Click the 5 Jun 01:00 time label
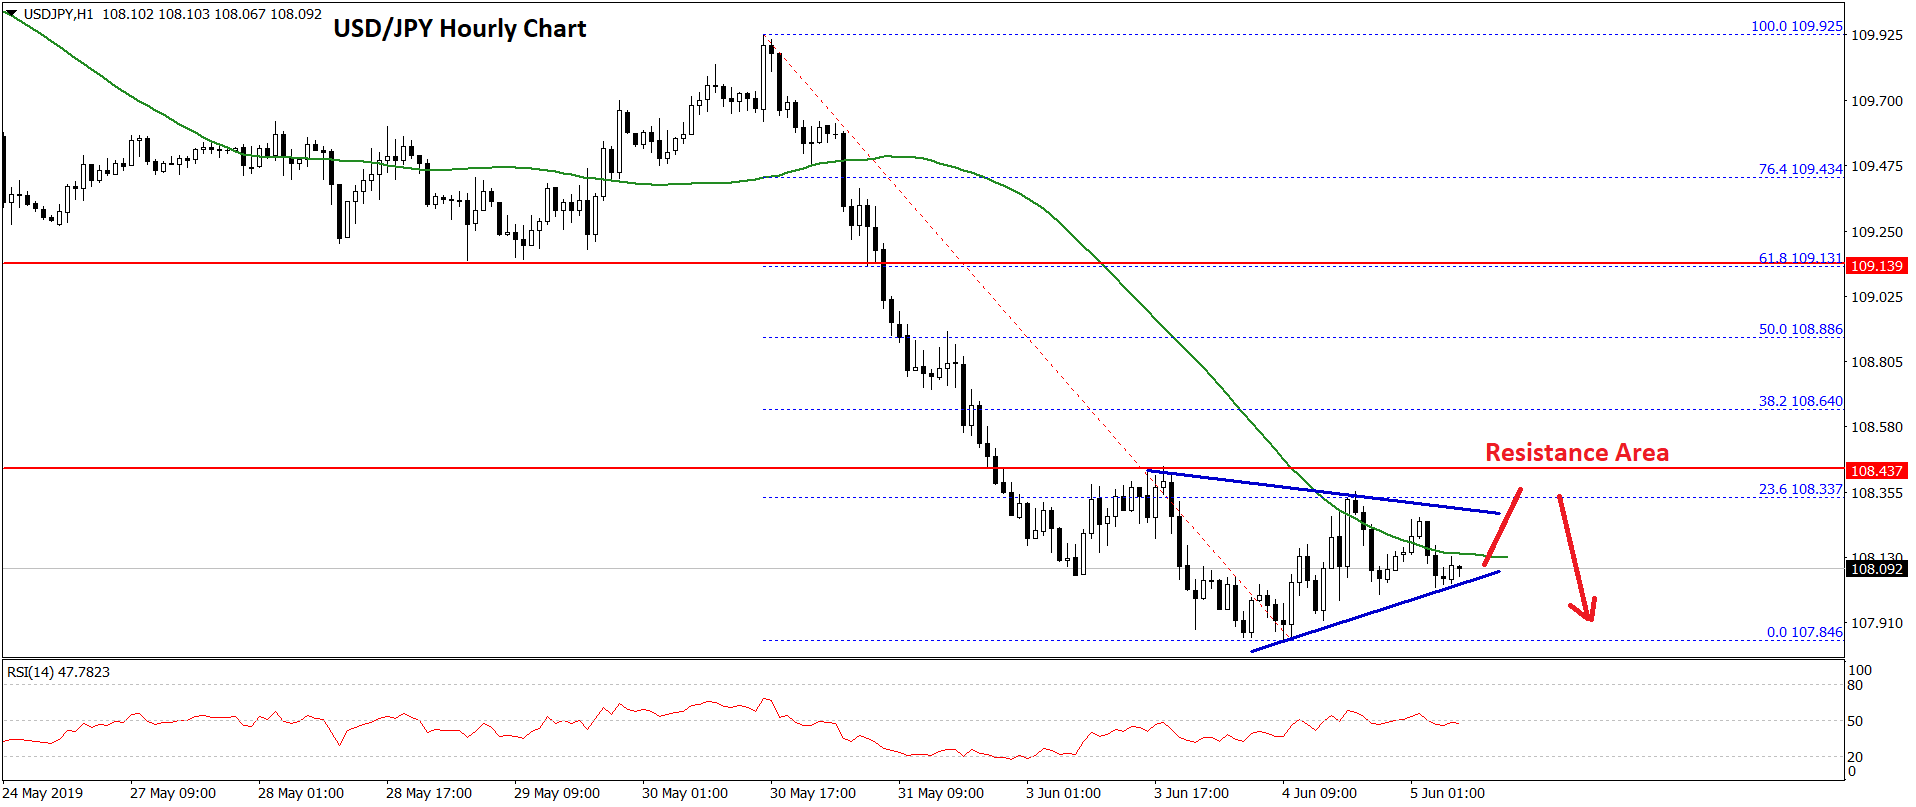This screenshot has width=1916, height=807. [x=1447, y=793]
